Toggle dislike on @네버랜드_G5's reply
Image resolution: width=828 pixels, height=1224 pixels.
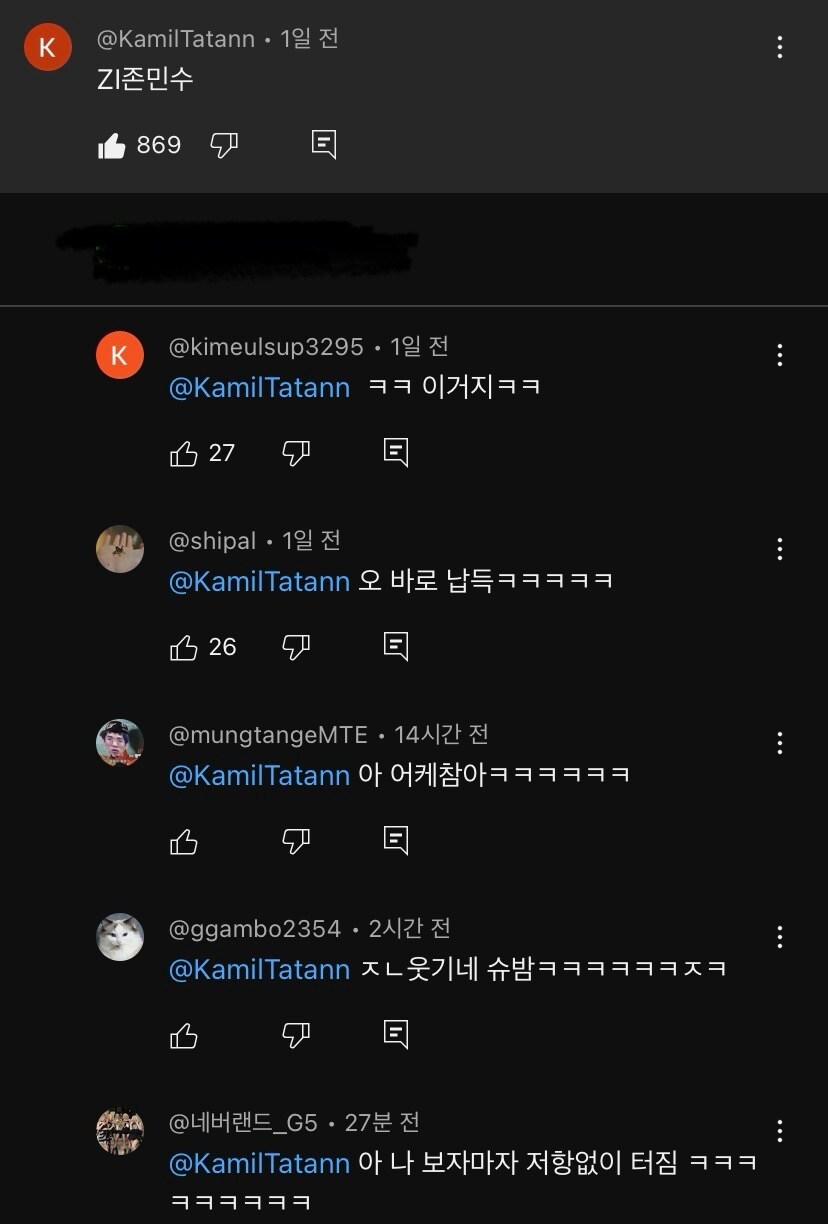[x=295, y=1220]
